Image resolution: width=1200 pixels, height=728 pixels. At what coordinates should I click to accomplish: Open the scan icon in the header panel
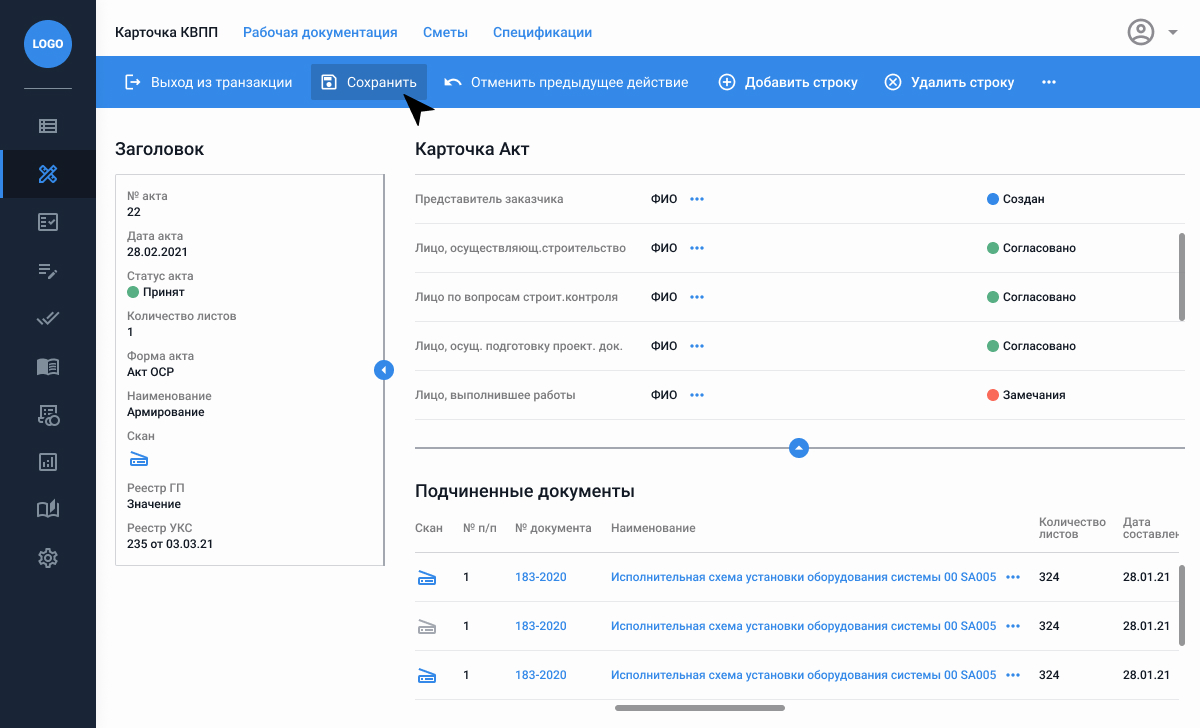[138, 459]
